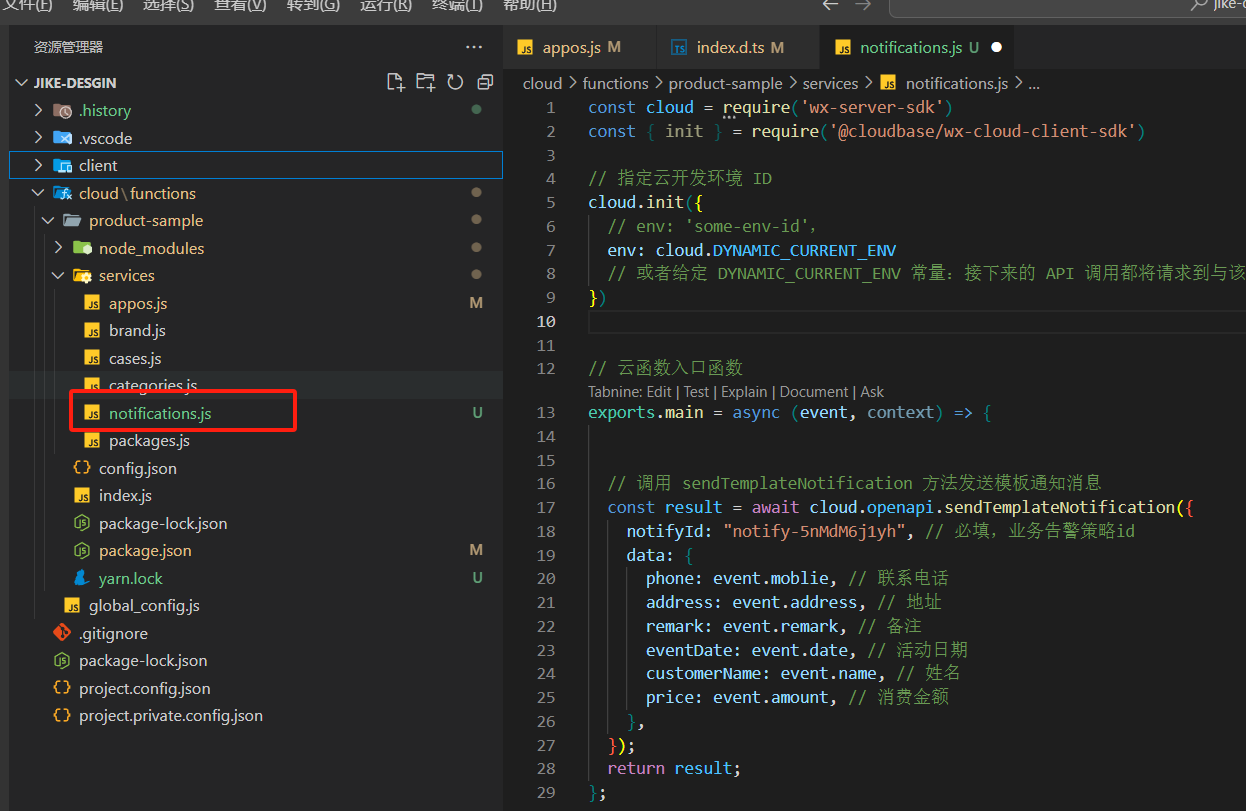Expand the node_modules folder
1246x811 pixels.
(x=150, y=248)
